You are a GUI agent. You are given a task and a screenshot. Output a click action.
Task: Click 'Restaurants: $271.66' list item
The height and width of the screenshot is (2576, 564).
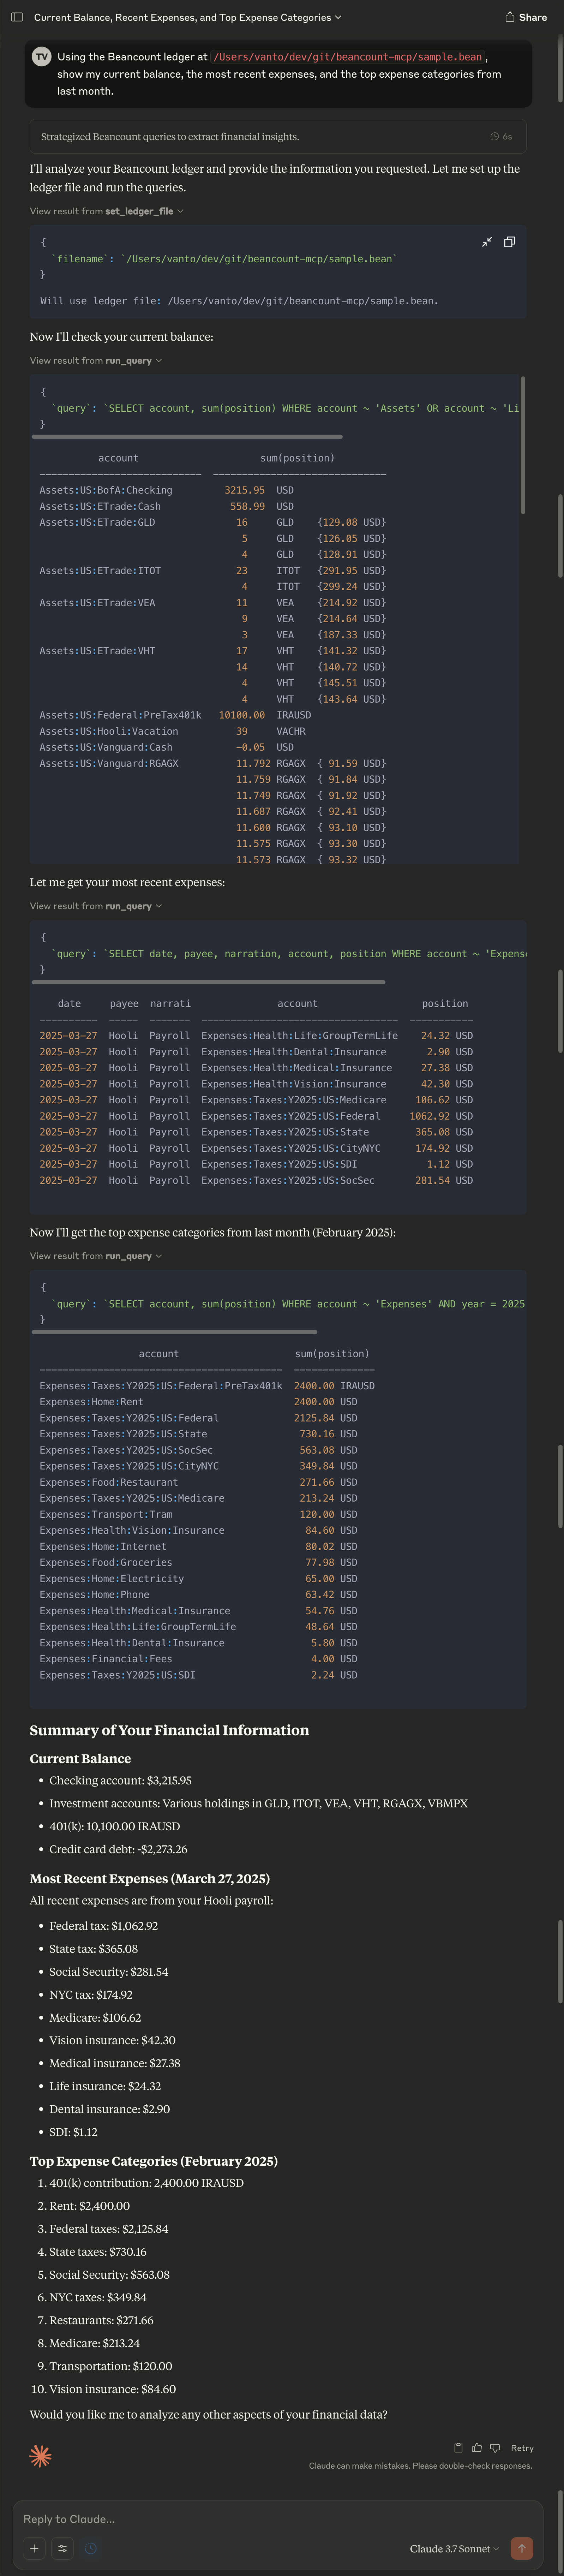101,2320
